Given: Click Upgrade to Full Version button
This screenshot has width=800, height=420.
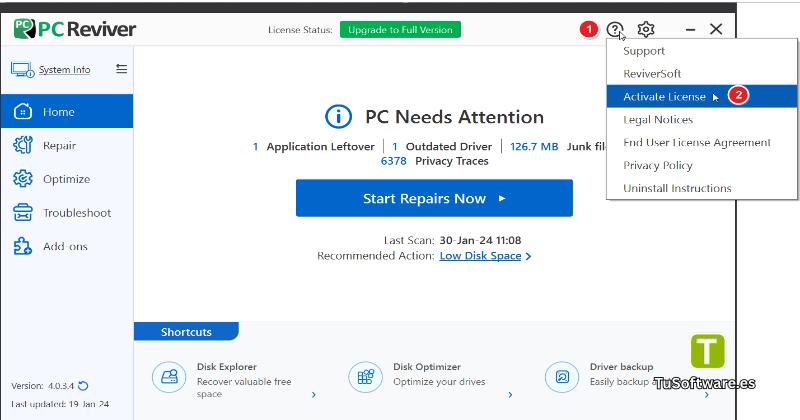Looking at the screenshot, I should 401,30.
